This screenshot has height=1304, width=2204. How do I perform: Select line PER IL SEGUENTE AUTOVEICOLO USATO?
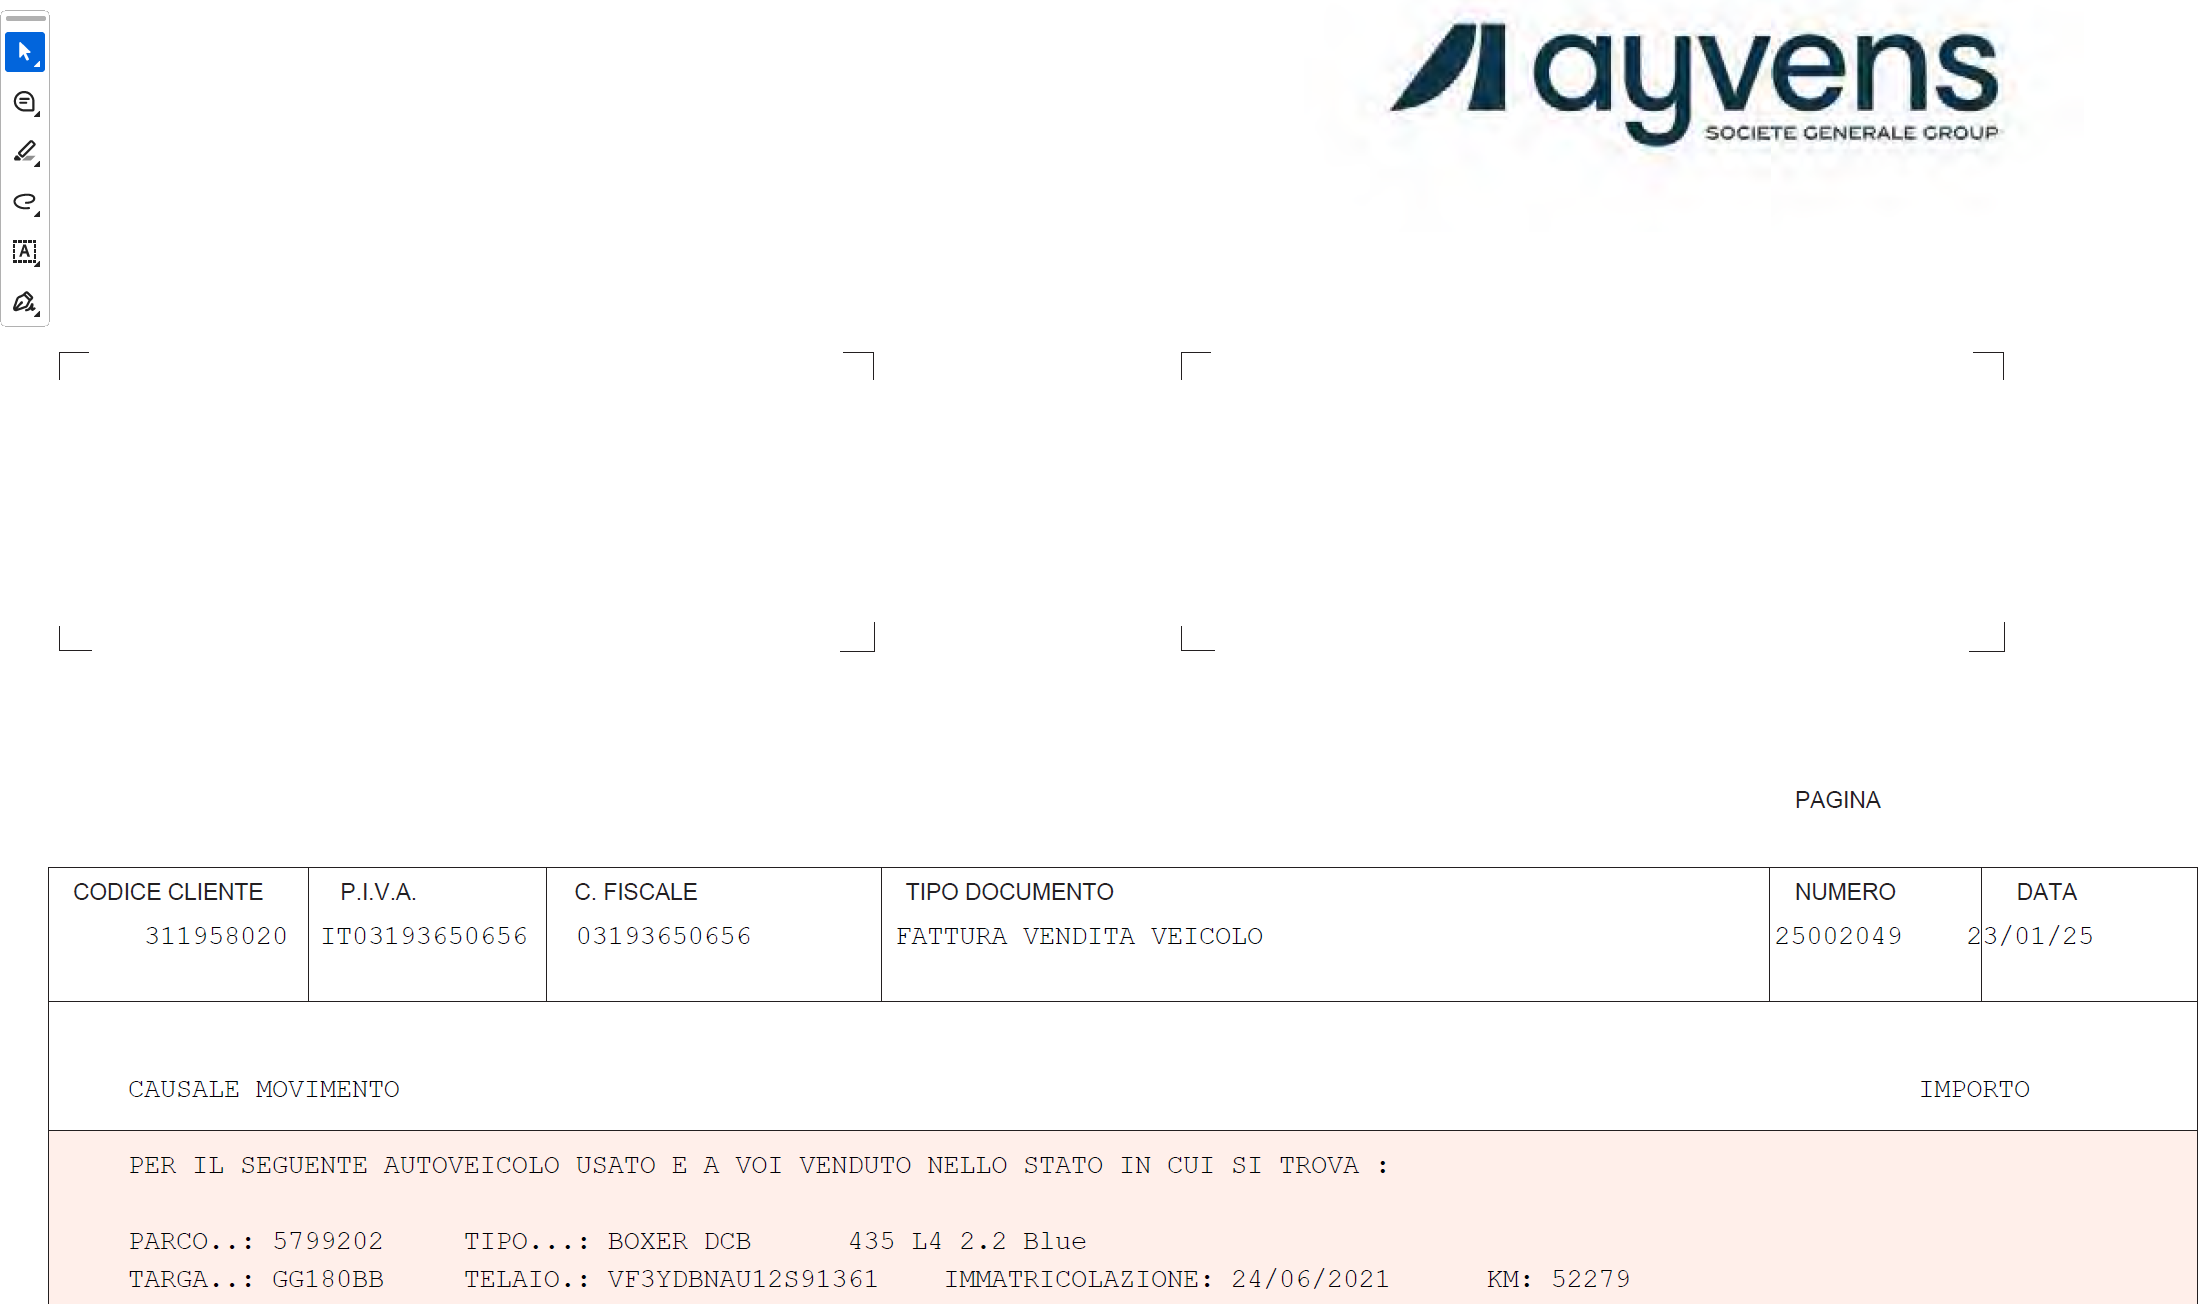tap(759, 1165)
